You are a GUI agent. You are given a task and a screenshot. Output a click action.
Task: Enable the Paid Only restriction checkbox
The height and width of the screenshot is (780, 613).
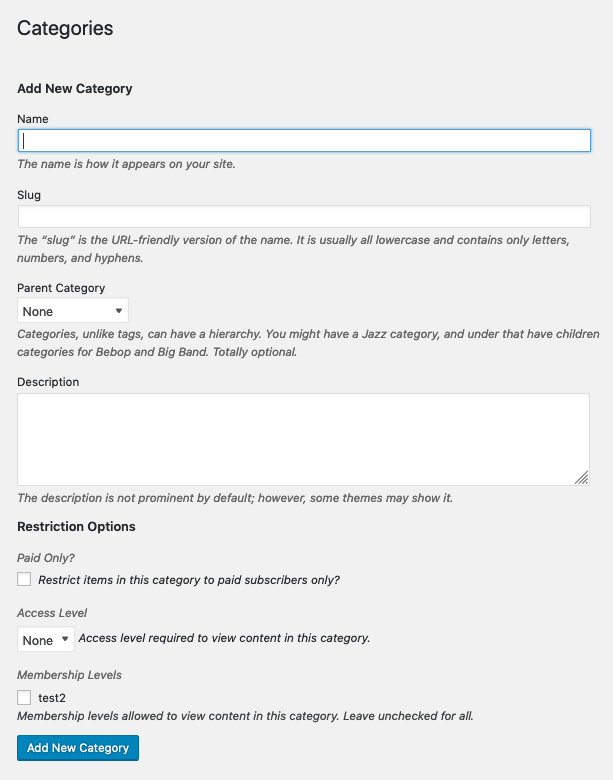24,579
